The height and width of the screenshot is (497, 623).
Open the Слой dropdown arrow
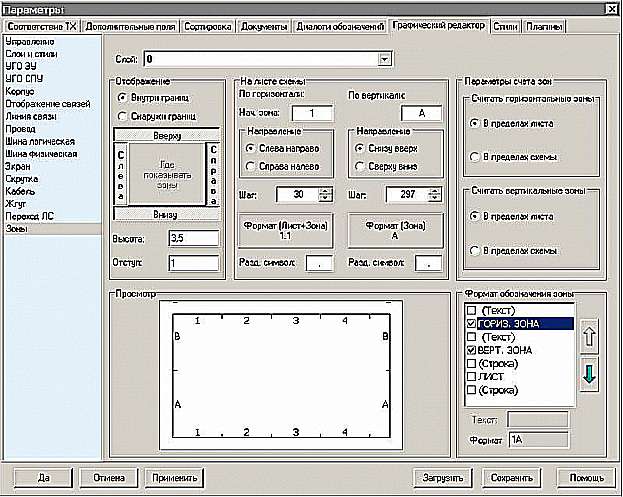point(384,60)
